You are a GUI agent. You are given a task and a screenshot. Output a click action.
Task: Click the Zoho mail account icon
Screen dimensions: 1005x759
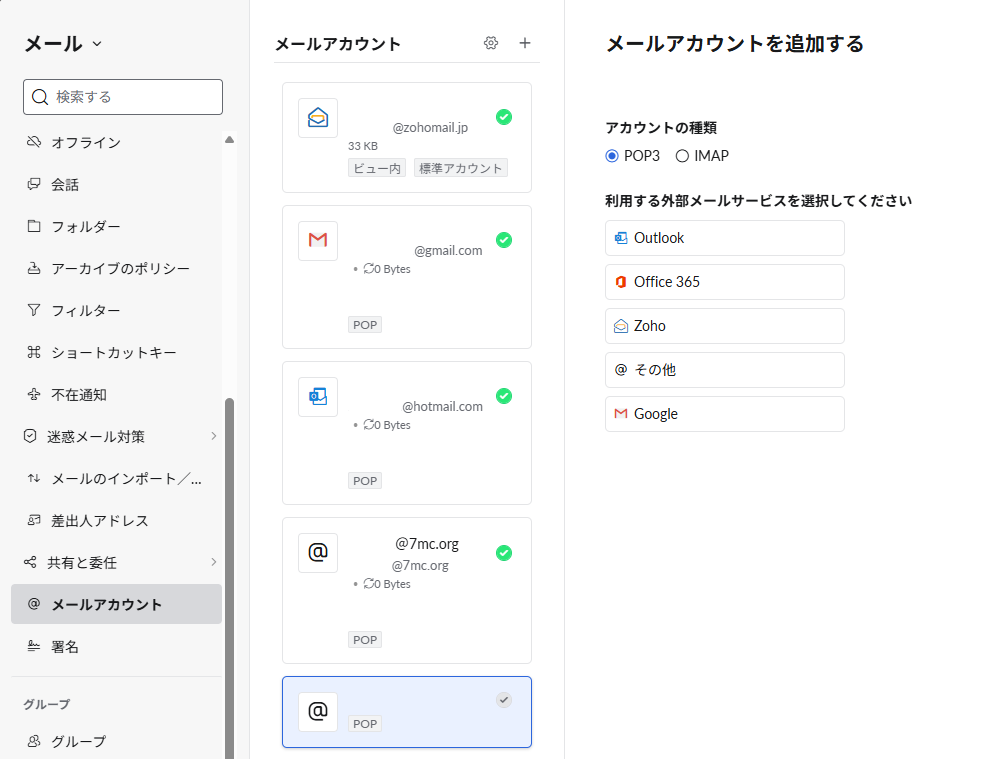click(x=318, y=118)
